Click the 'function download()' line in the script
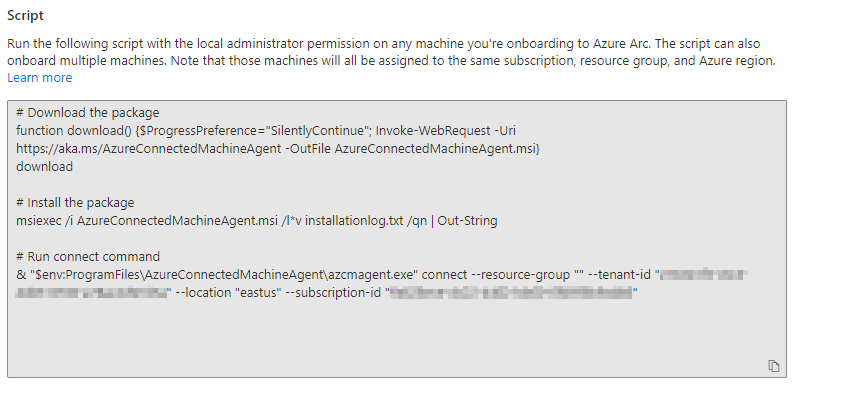Viewport: 854px width, 406px height. click(266, 131)
